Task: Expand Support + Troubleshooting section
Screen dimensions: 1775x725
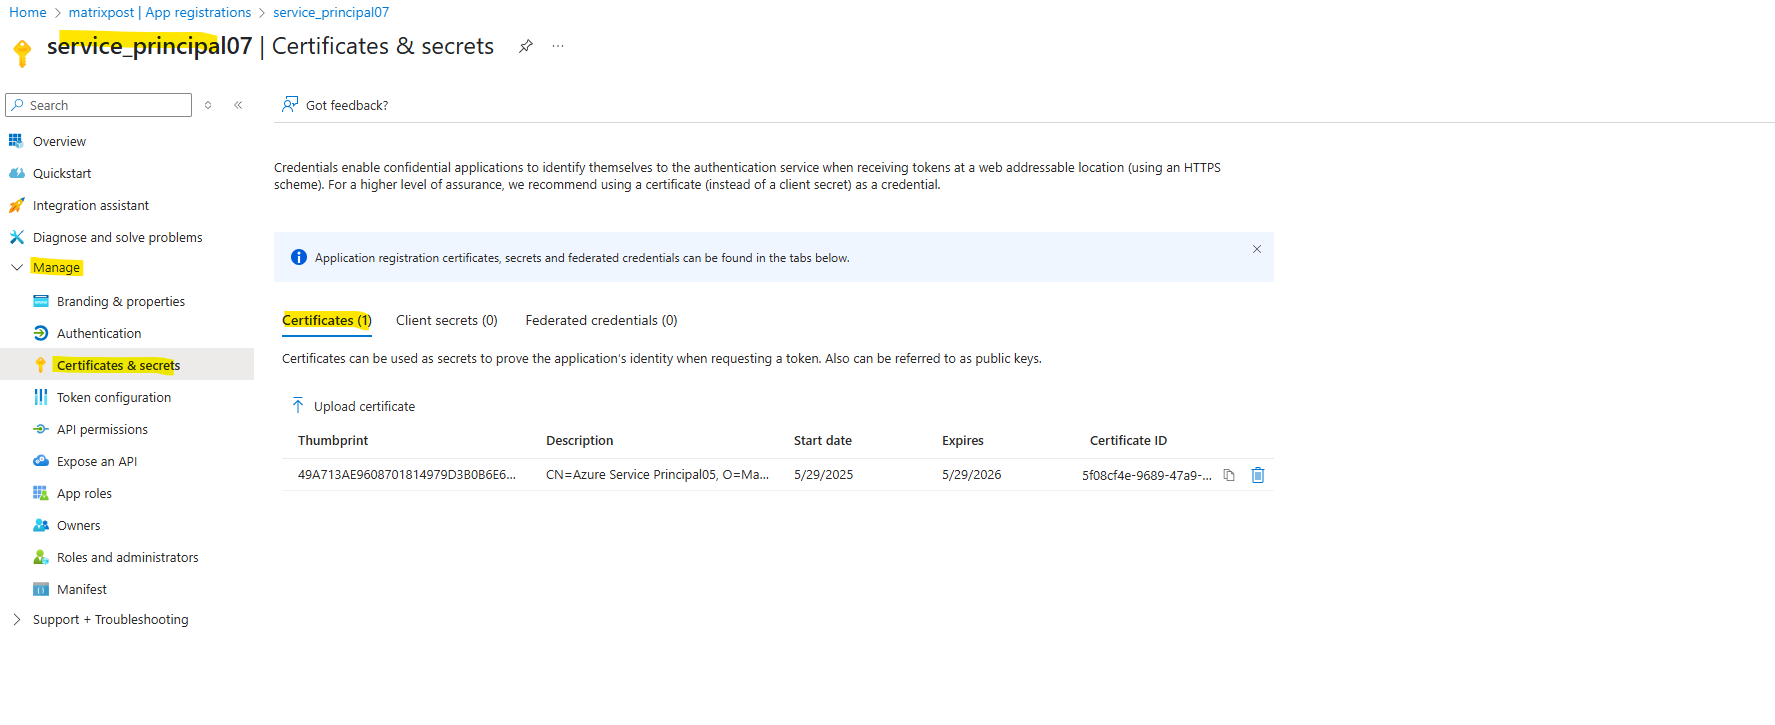Action: [17, 619]
